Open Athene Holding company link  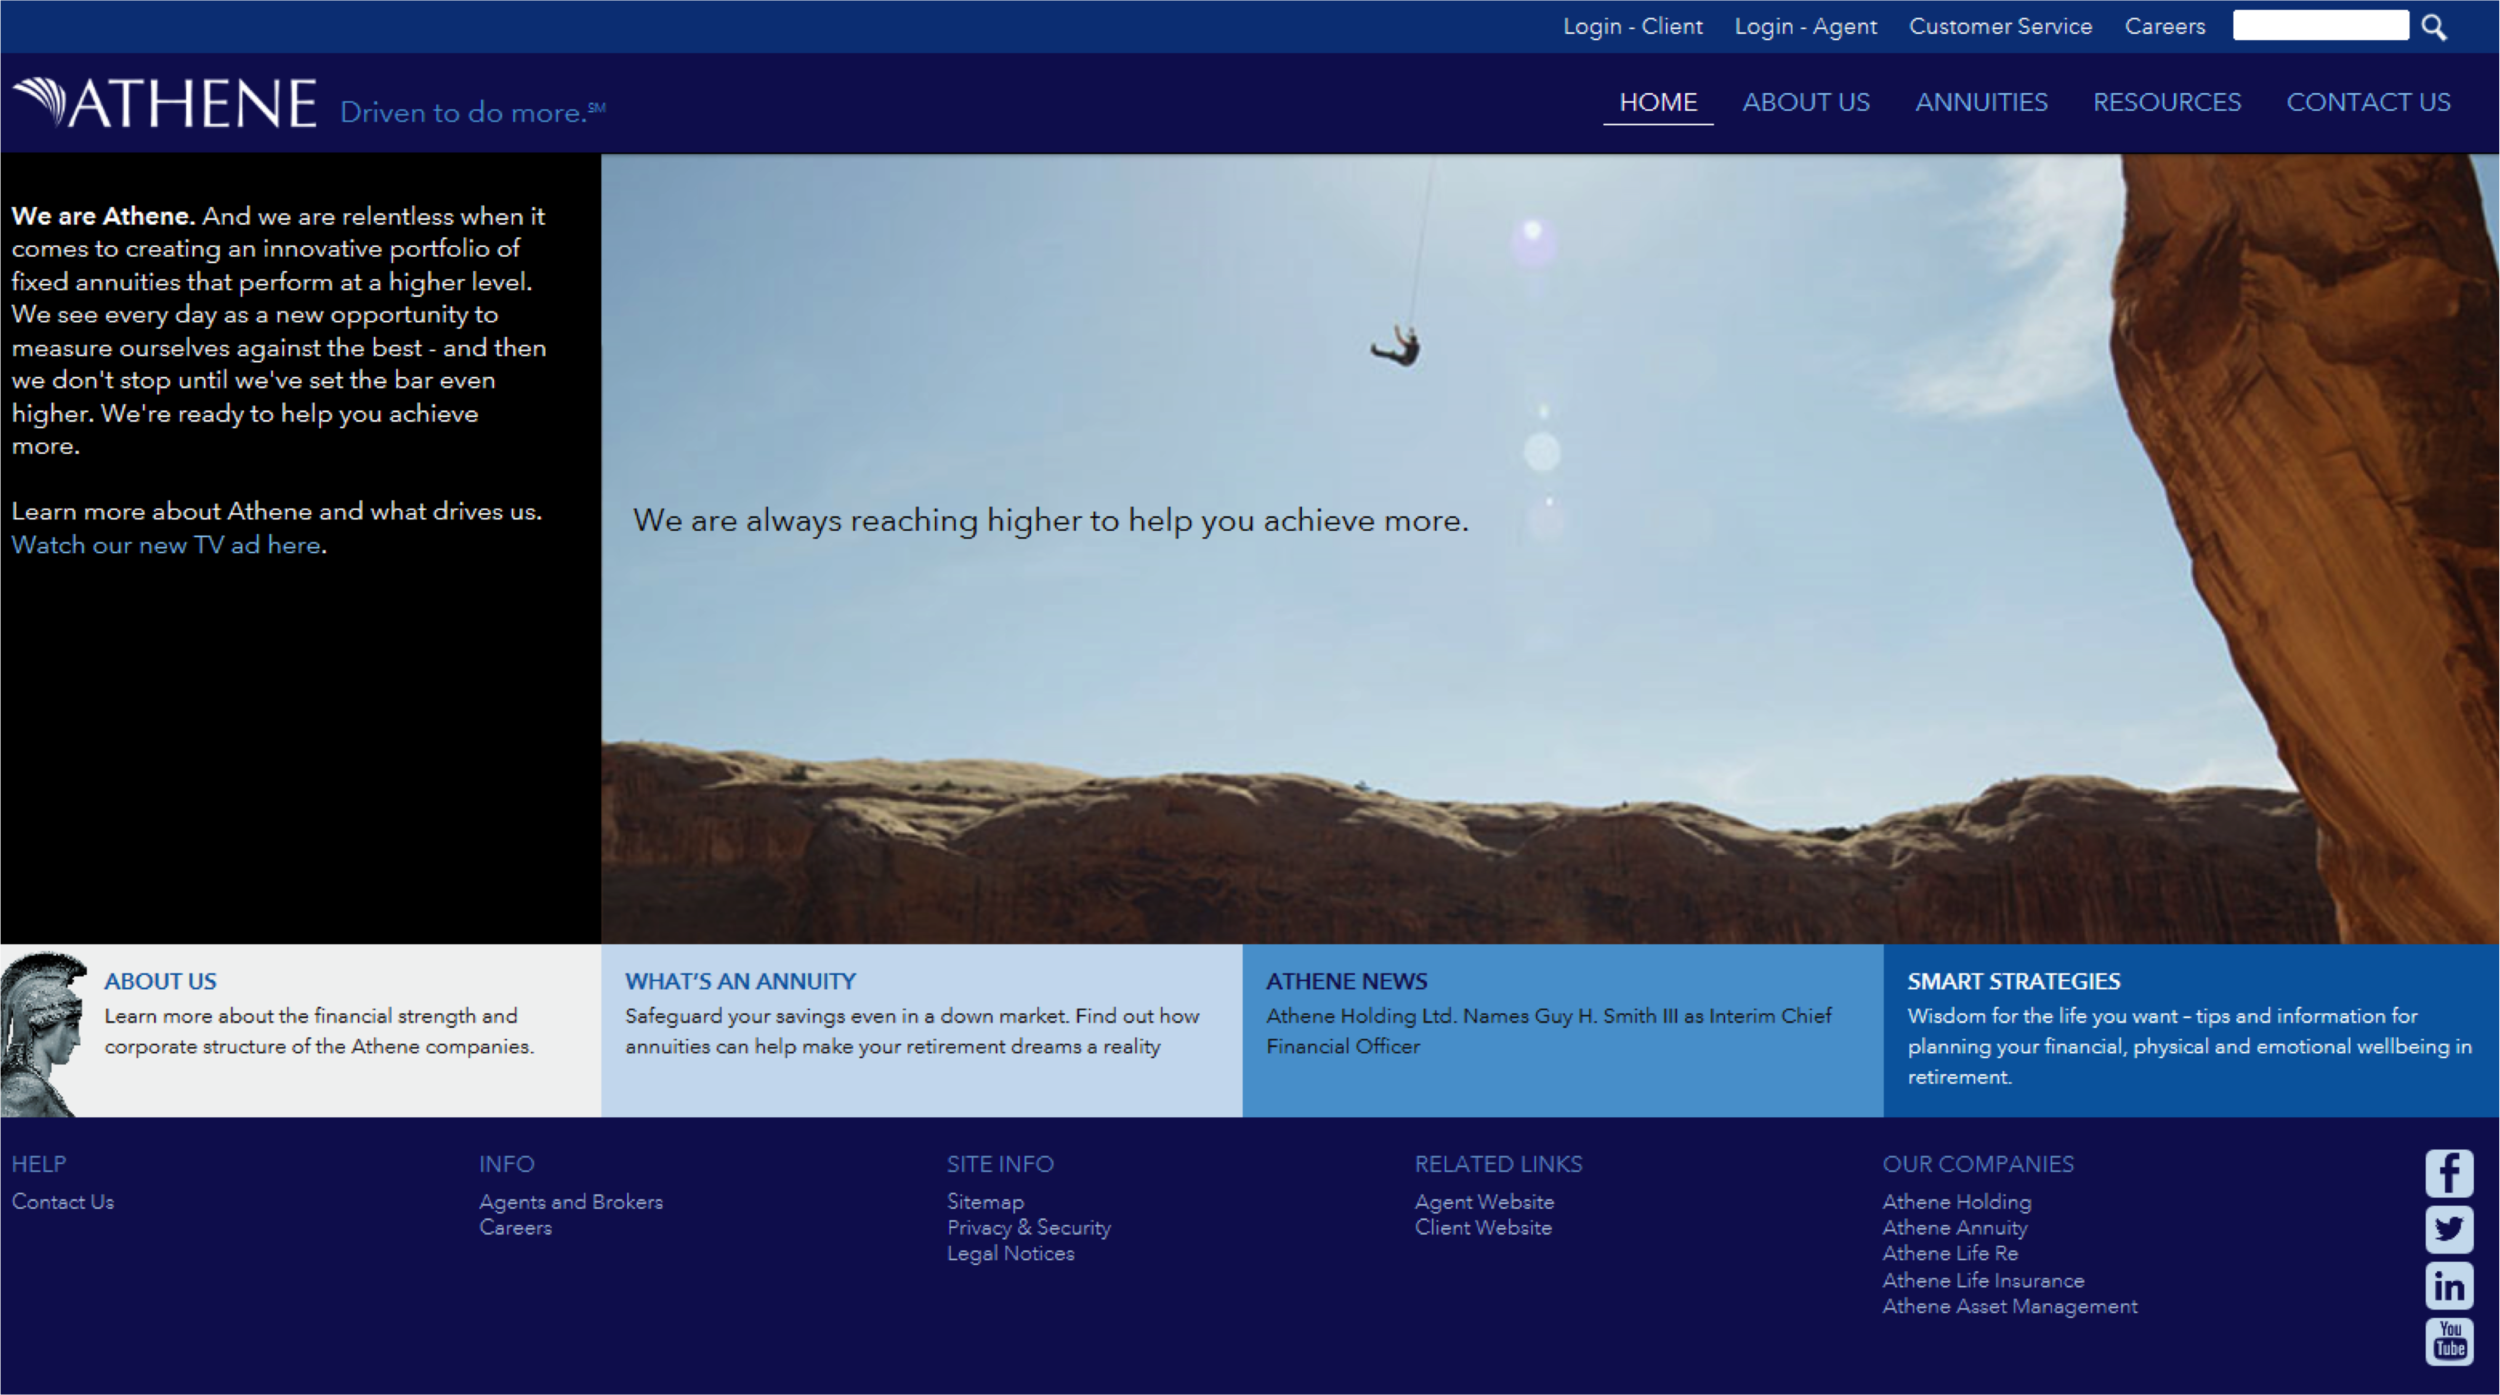(1957, 1202)
